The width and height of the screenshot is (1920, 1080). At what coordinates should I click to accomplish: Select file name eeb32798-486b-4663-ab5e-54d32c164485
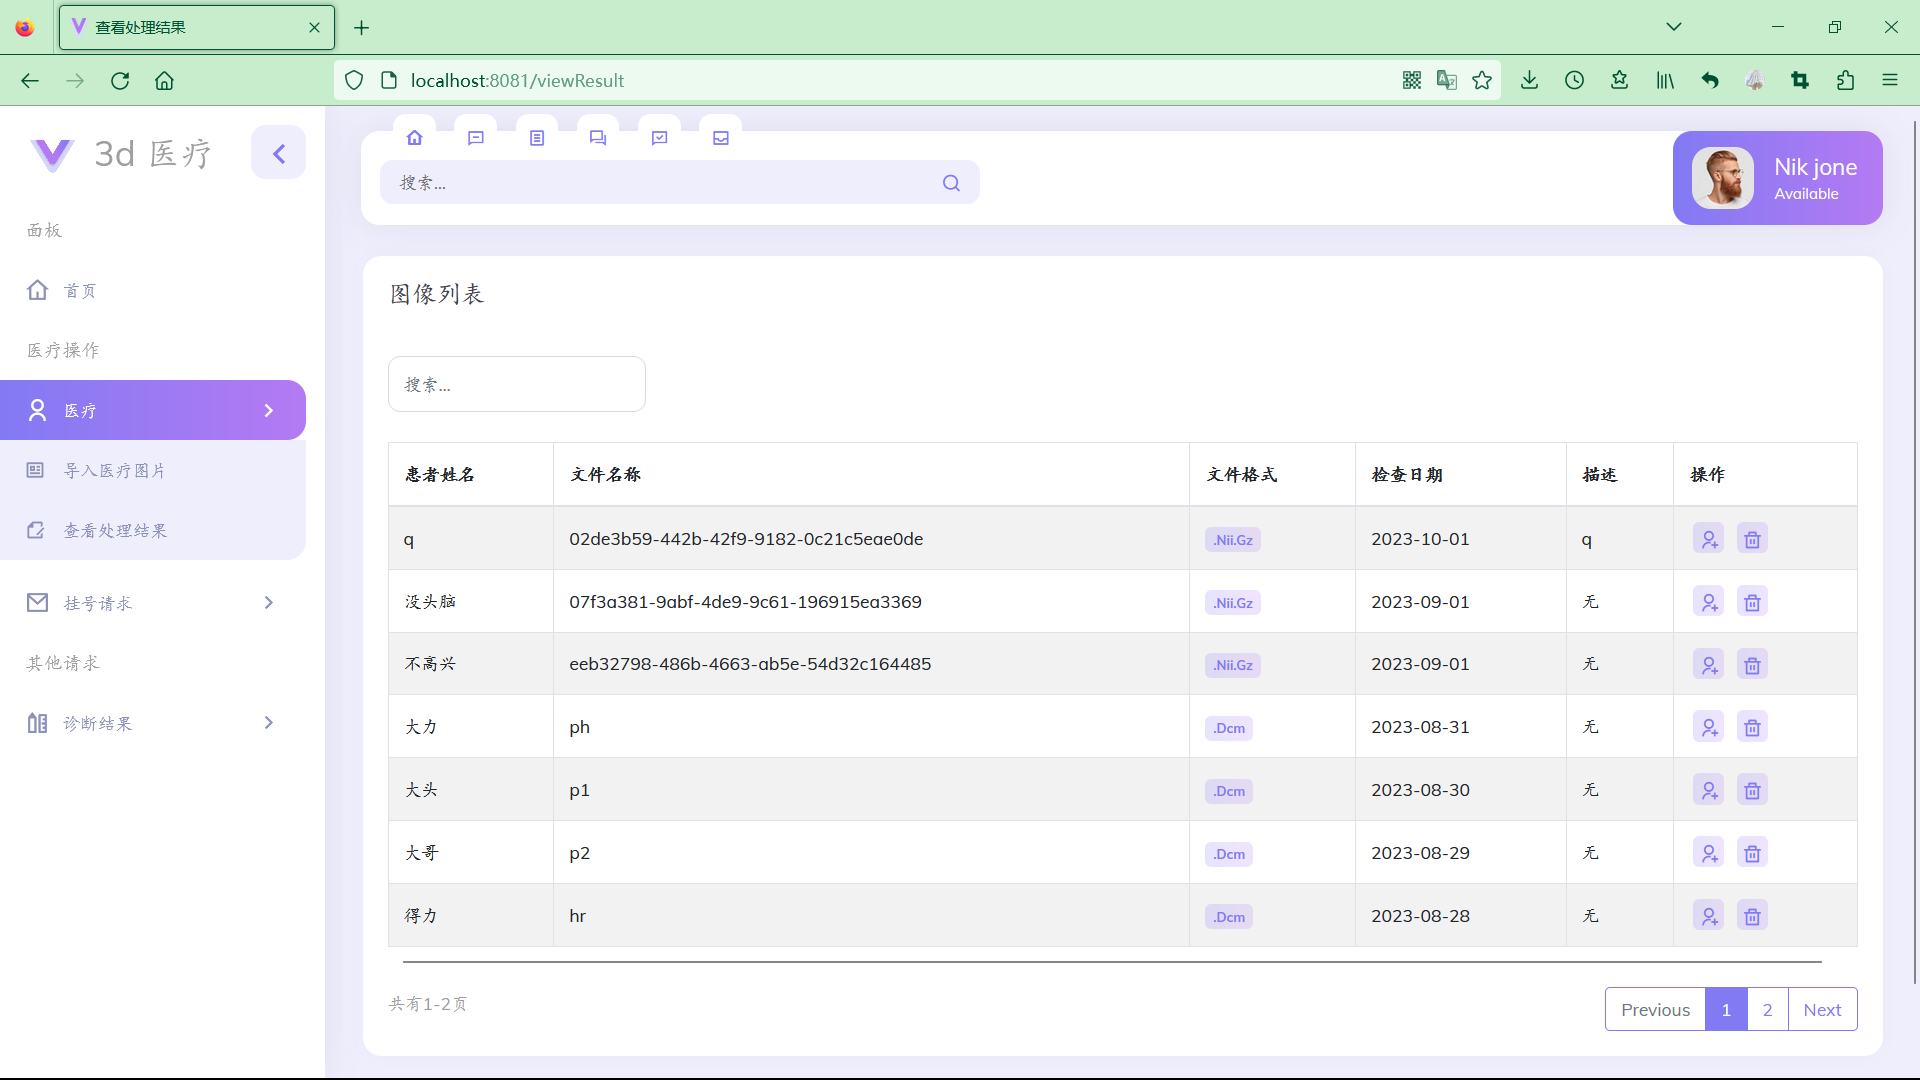pos(750,664)
